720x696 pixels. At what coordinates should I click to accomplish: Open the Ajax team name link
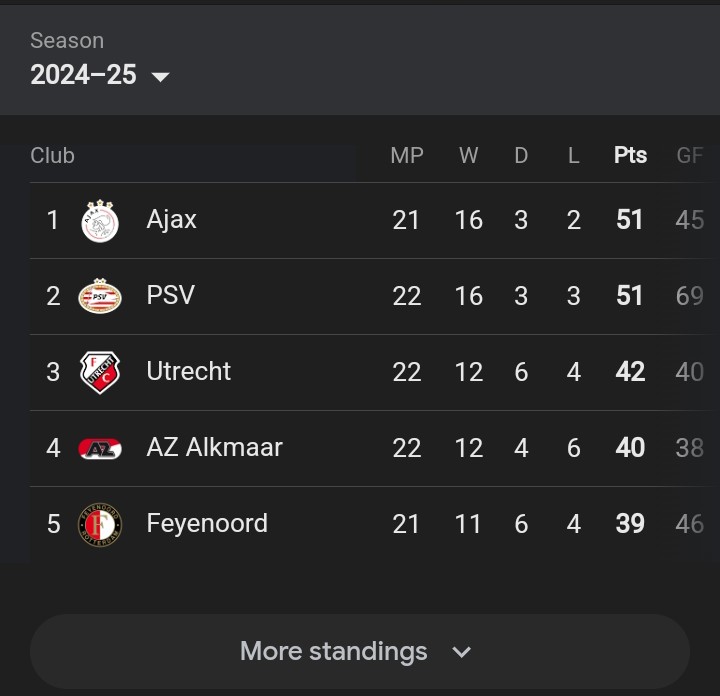click(x=171, y=219)
